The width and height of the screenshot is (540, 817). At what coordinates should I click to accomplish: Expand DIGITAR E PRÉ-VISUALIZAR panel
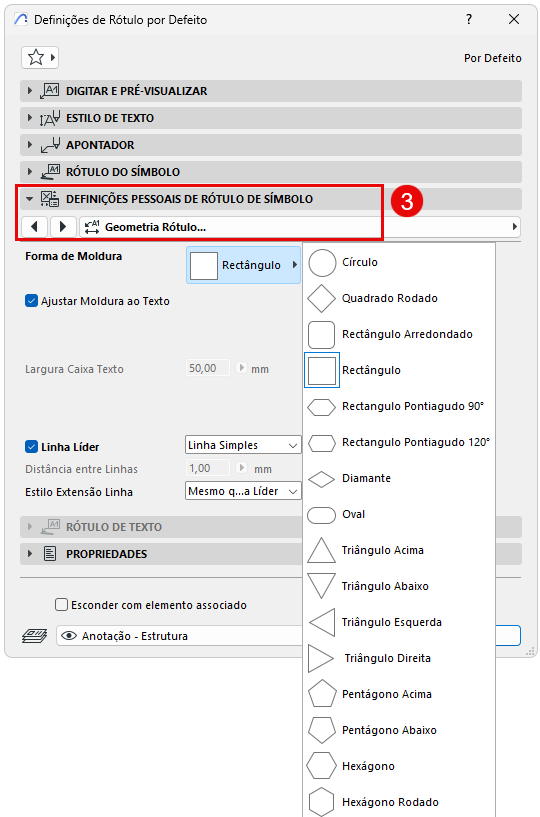271,91
